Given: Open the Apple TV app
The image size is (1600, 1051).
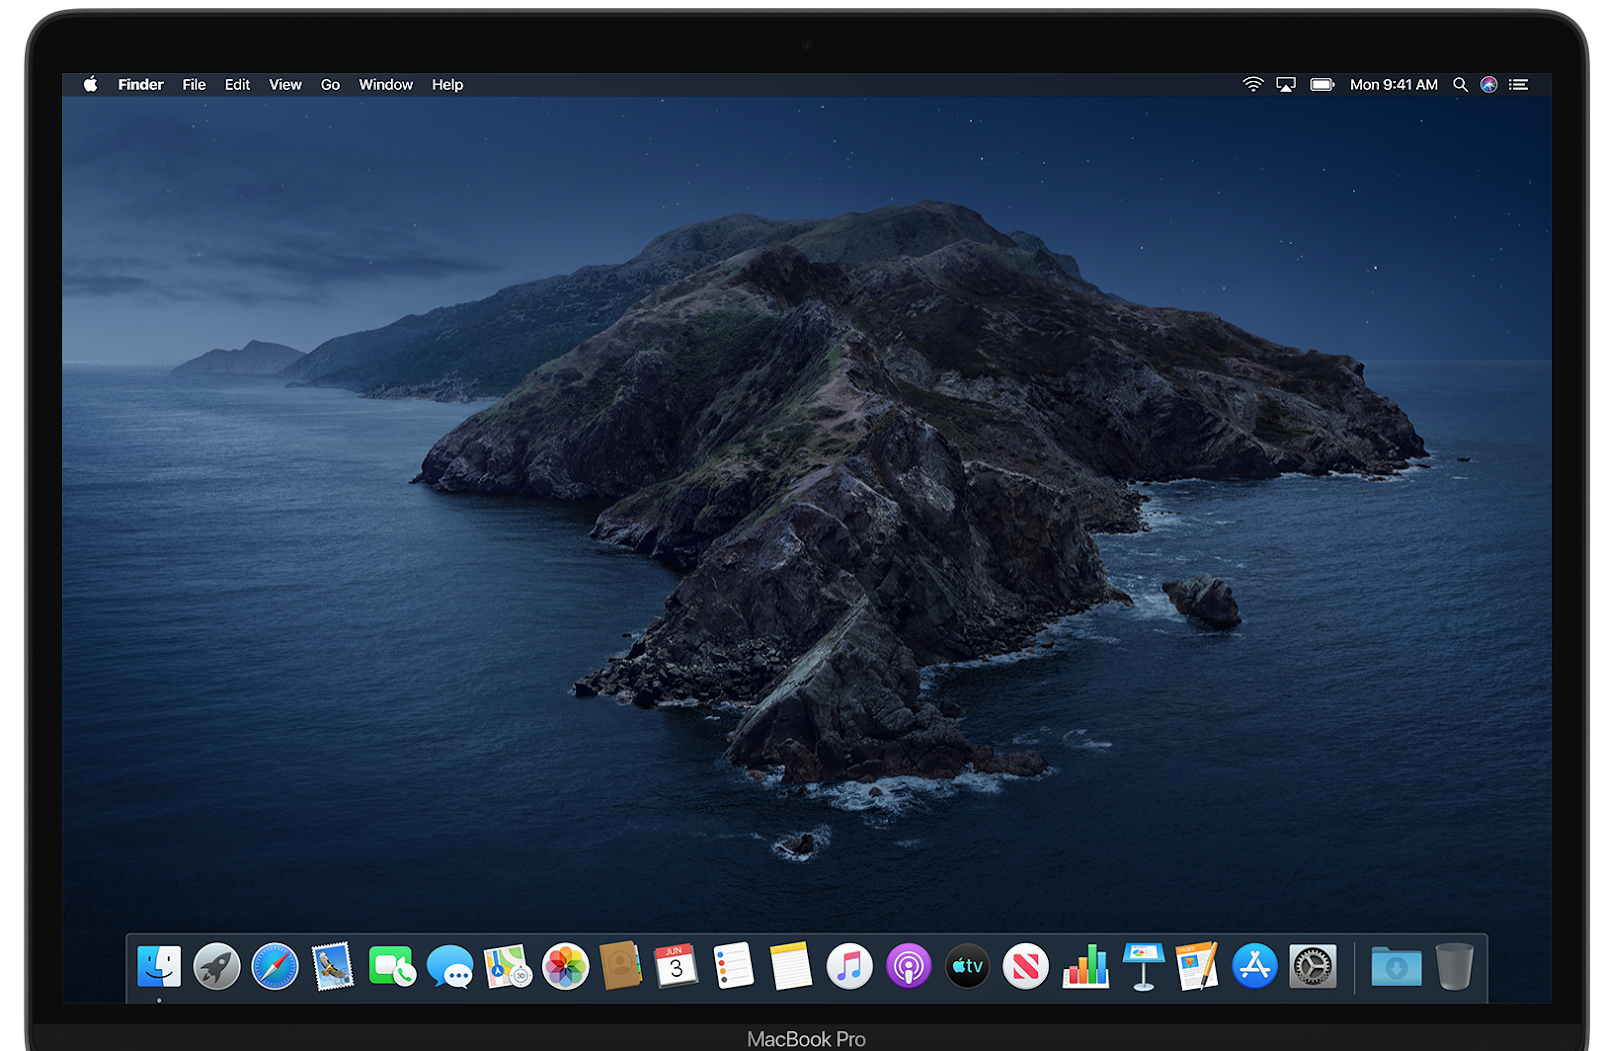Looking at the screenshot, I should point(966,966).
